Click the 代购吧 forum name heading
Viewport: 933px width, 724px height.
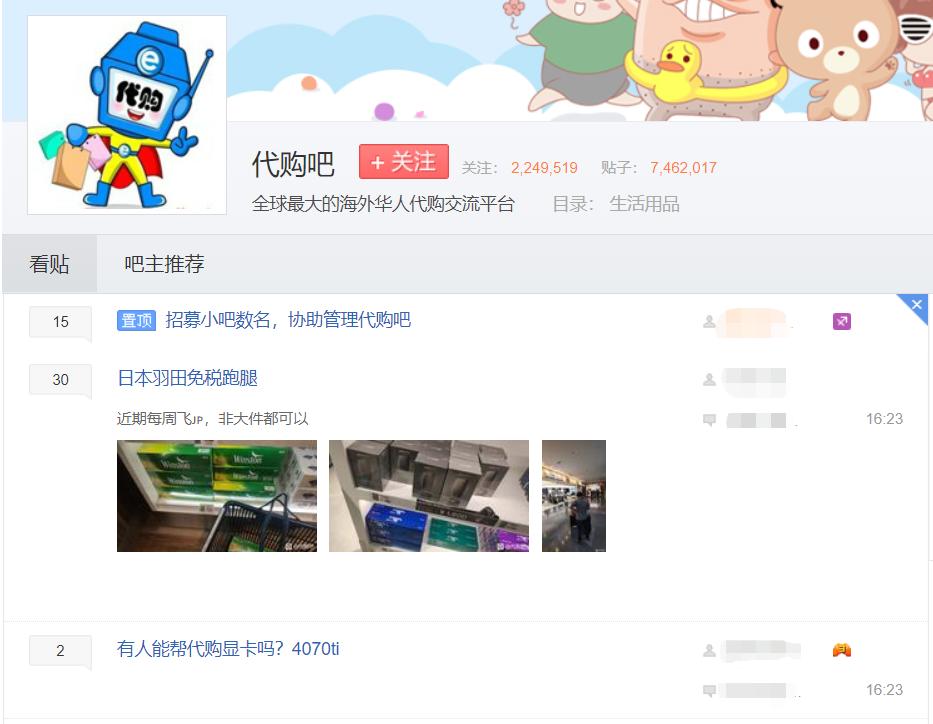(293, 164)
